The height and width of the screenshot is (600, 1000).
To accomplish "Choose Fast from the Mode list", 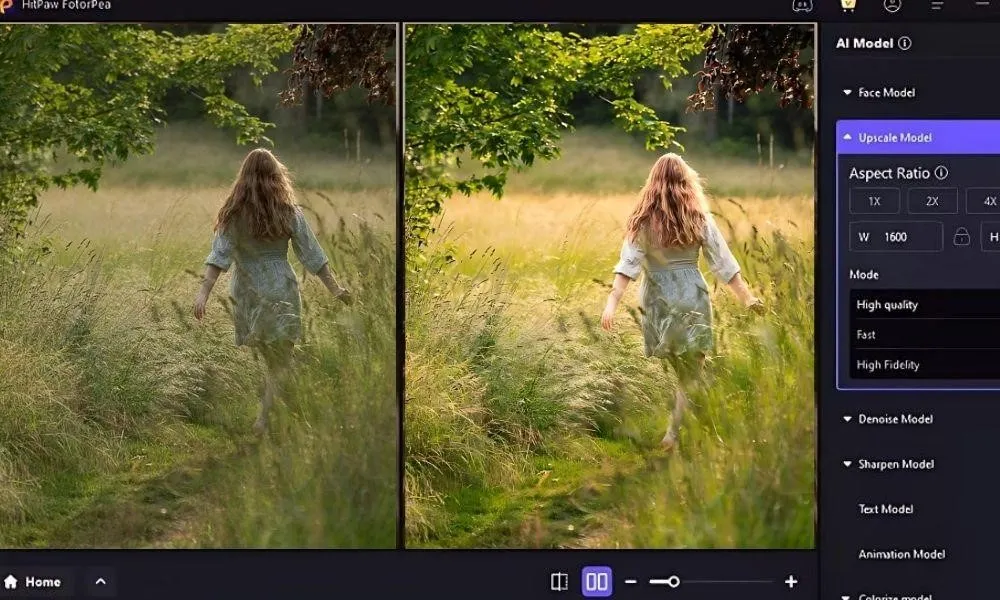I will tap(866, 335).
